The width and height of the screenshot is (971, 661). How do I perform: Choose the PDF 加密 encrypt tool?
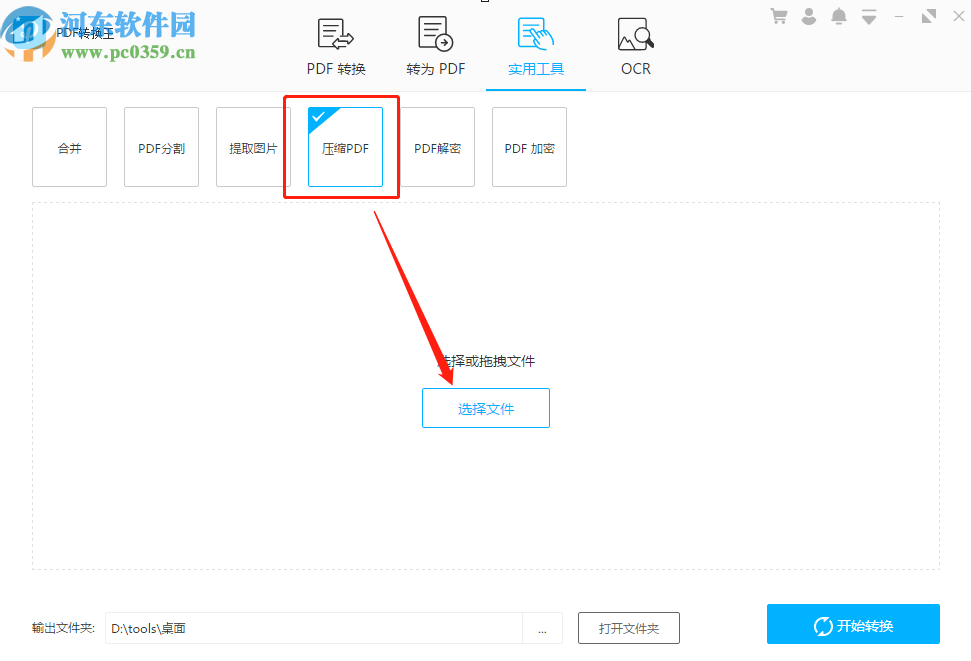click(x=529, y=147)
